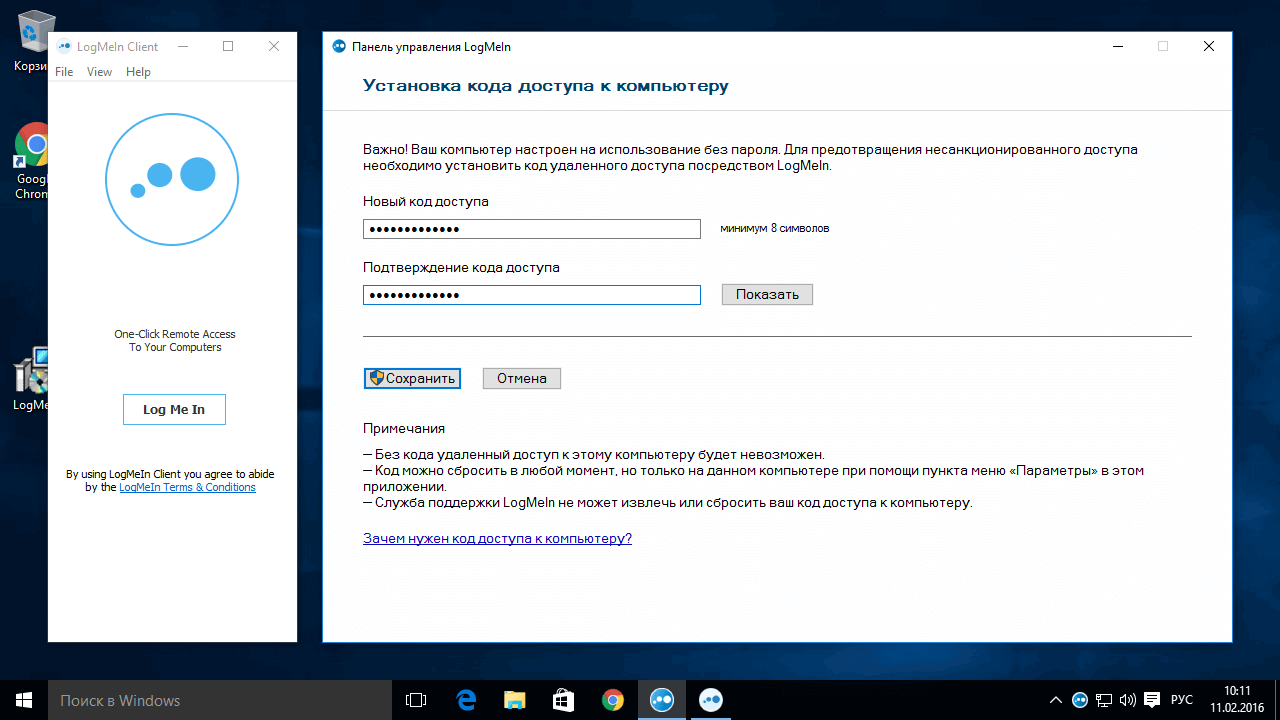Open the taskbar clock showing 10:11
This screenshot has width=1280, height=720.
[x=1237, y=700]
